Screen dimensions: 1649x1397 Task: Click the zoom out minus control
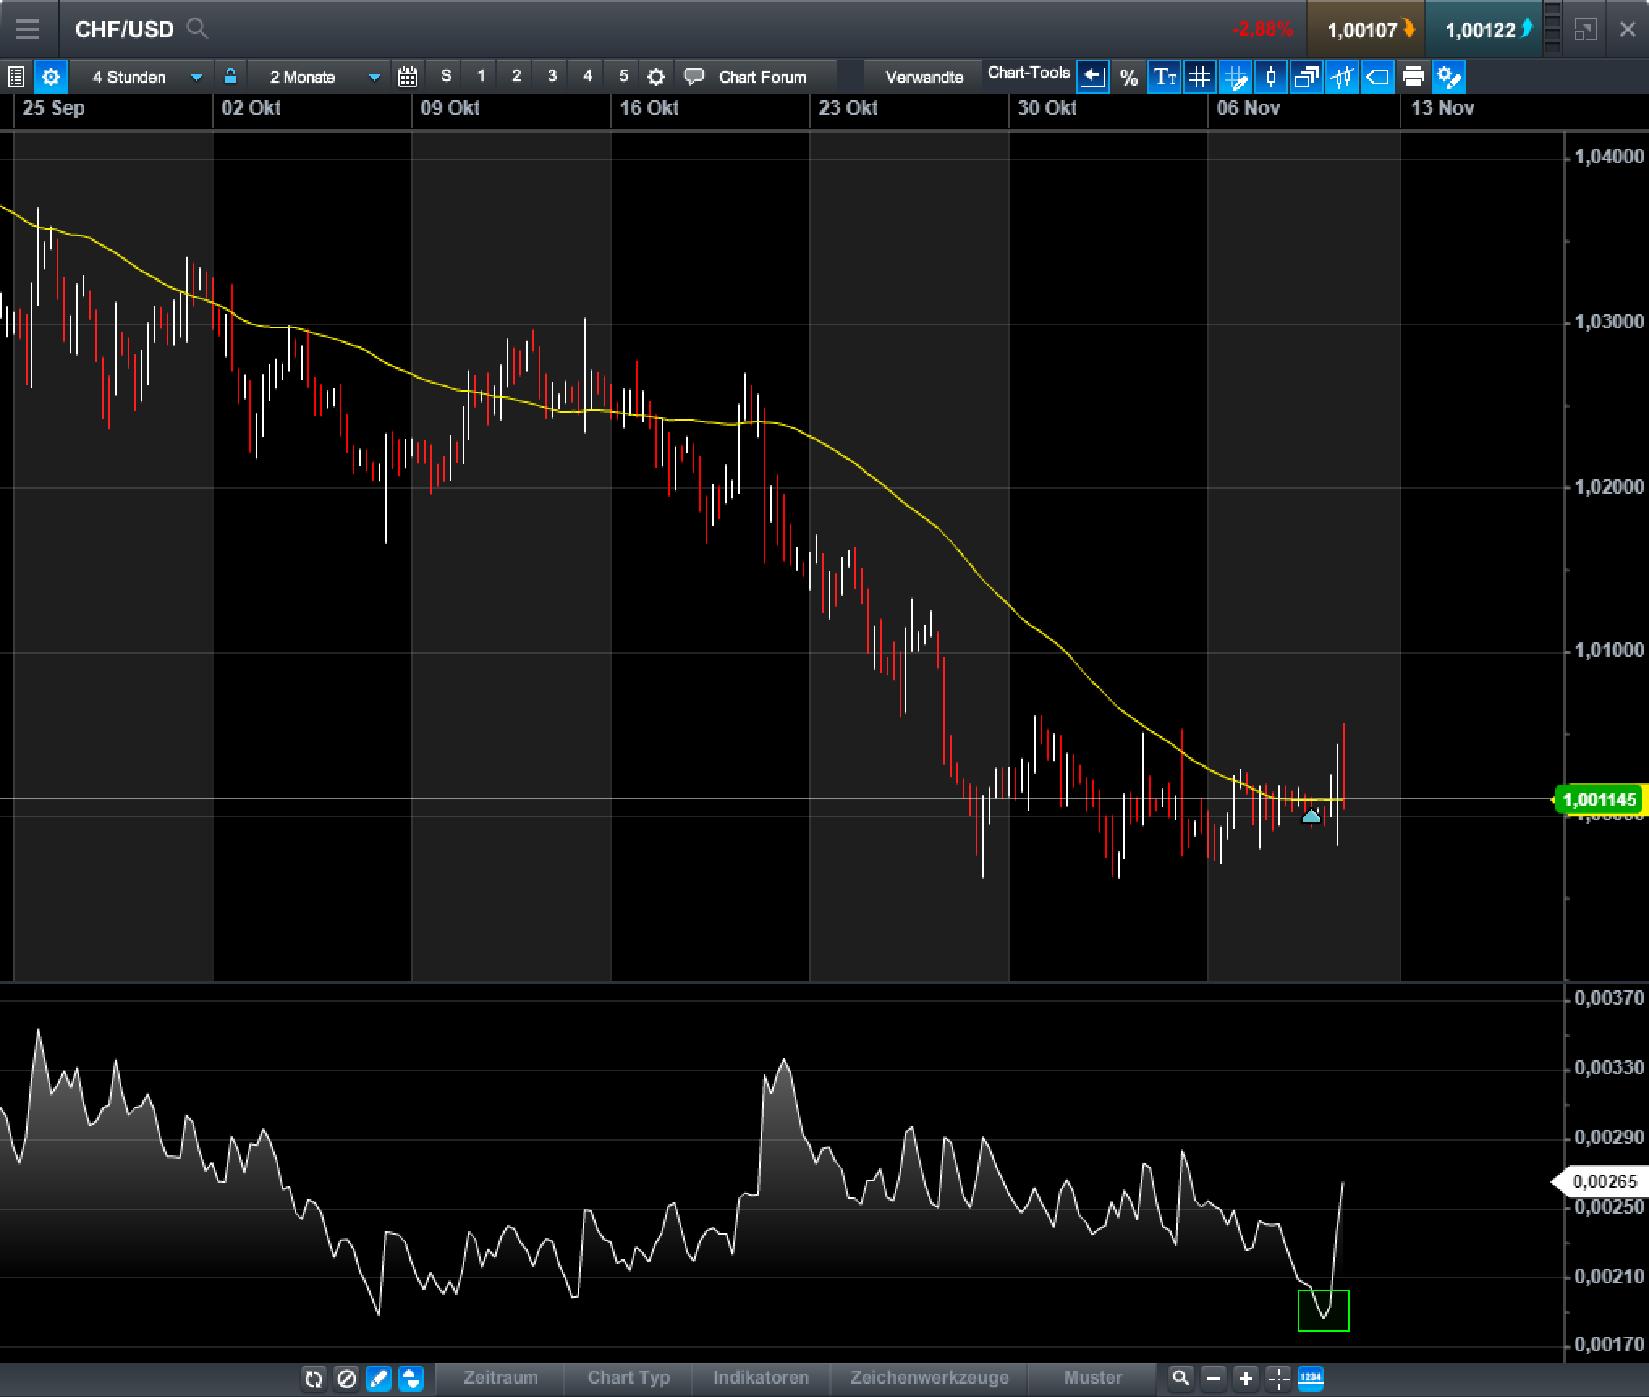pyautogui.click(x=1213, y=1377)
